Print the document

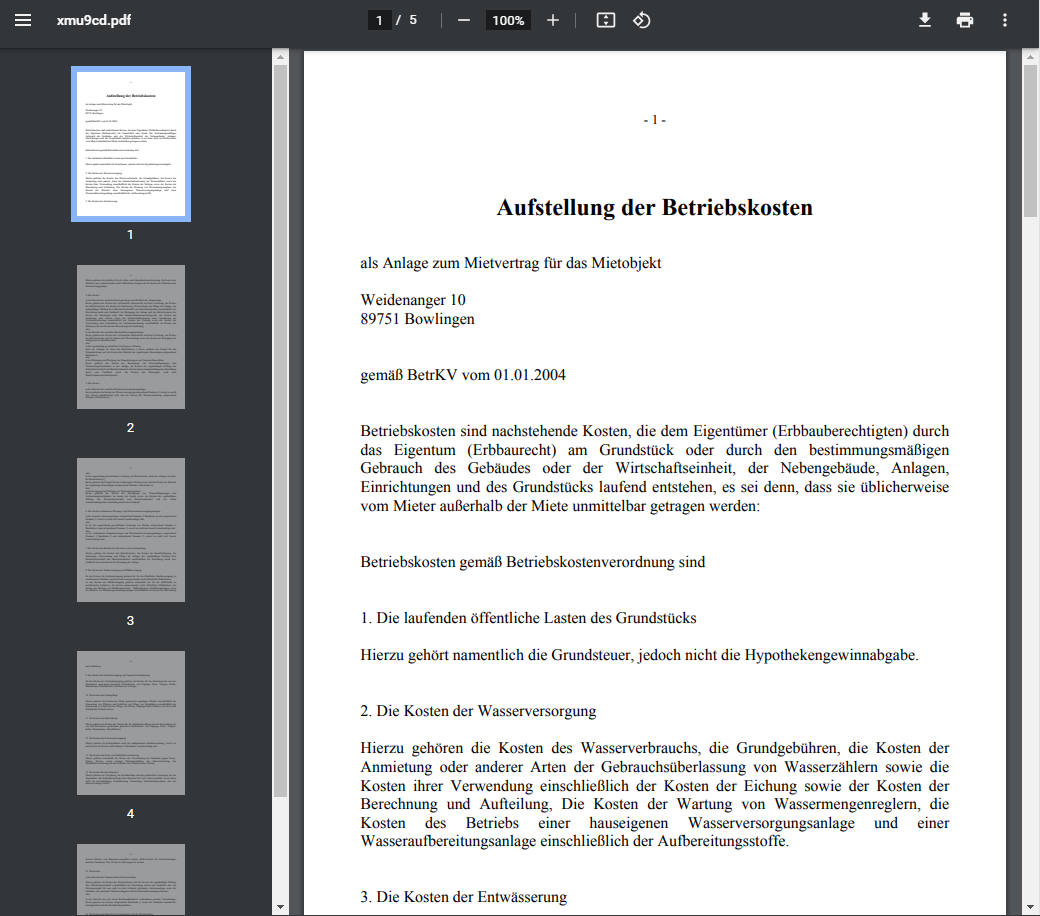pyautogui.click(x=965, y=20)
